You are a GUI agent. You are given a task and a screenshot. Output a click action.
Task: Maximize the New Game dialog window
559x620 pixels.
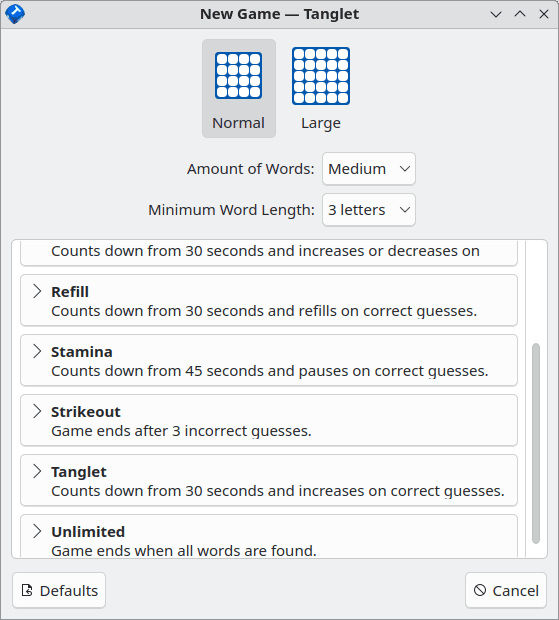(520, 14)
